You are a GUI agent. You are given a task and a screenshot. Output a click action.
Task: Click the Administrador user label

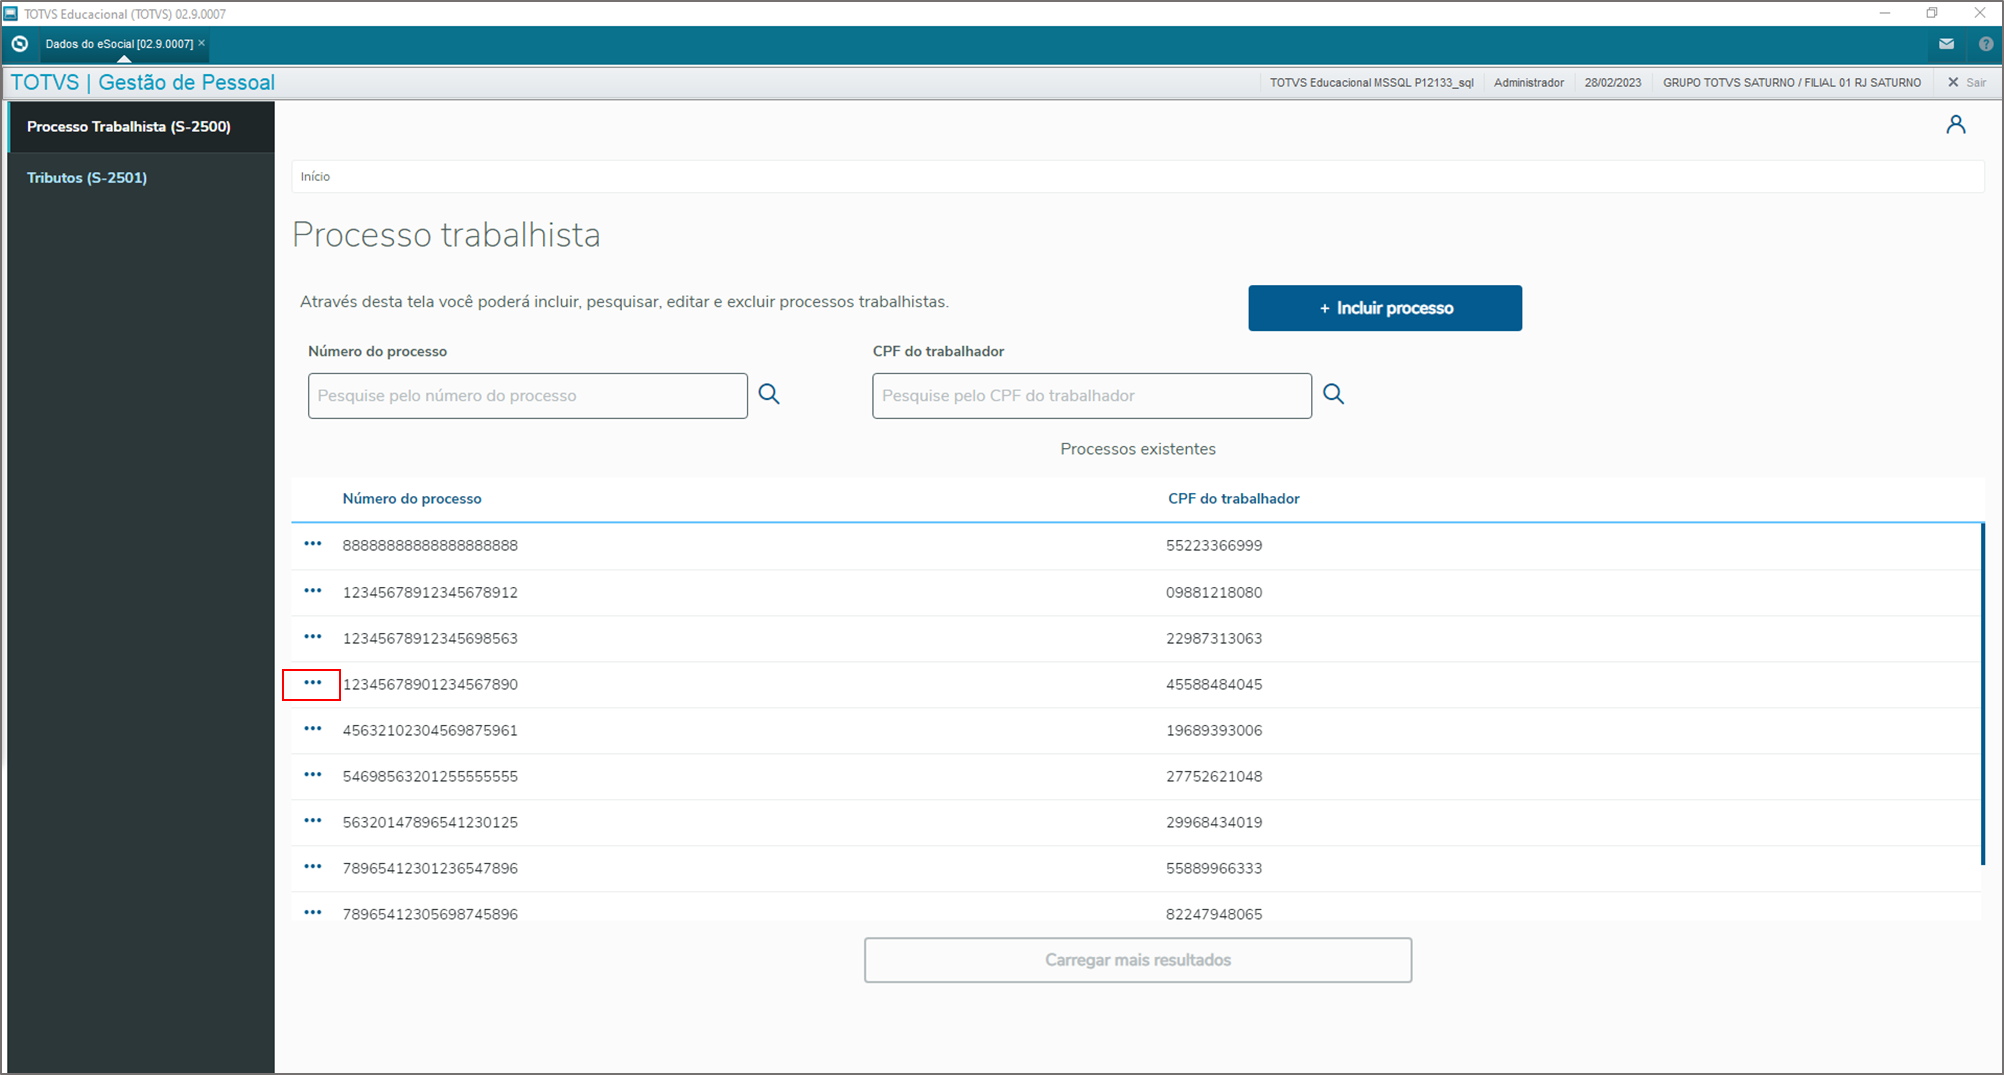tap(1529, 83)
